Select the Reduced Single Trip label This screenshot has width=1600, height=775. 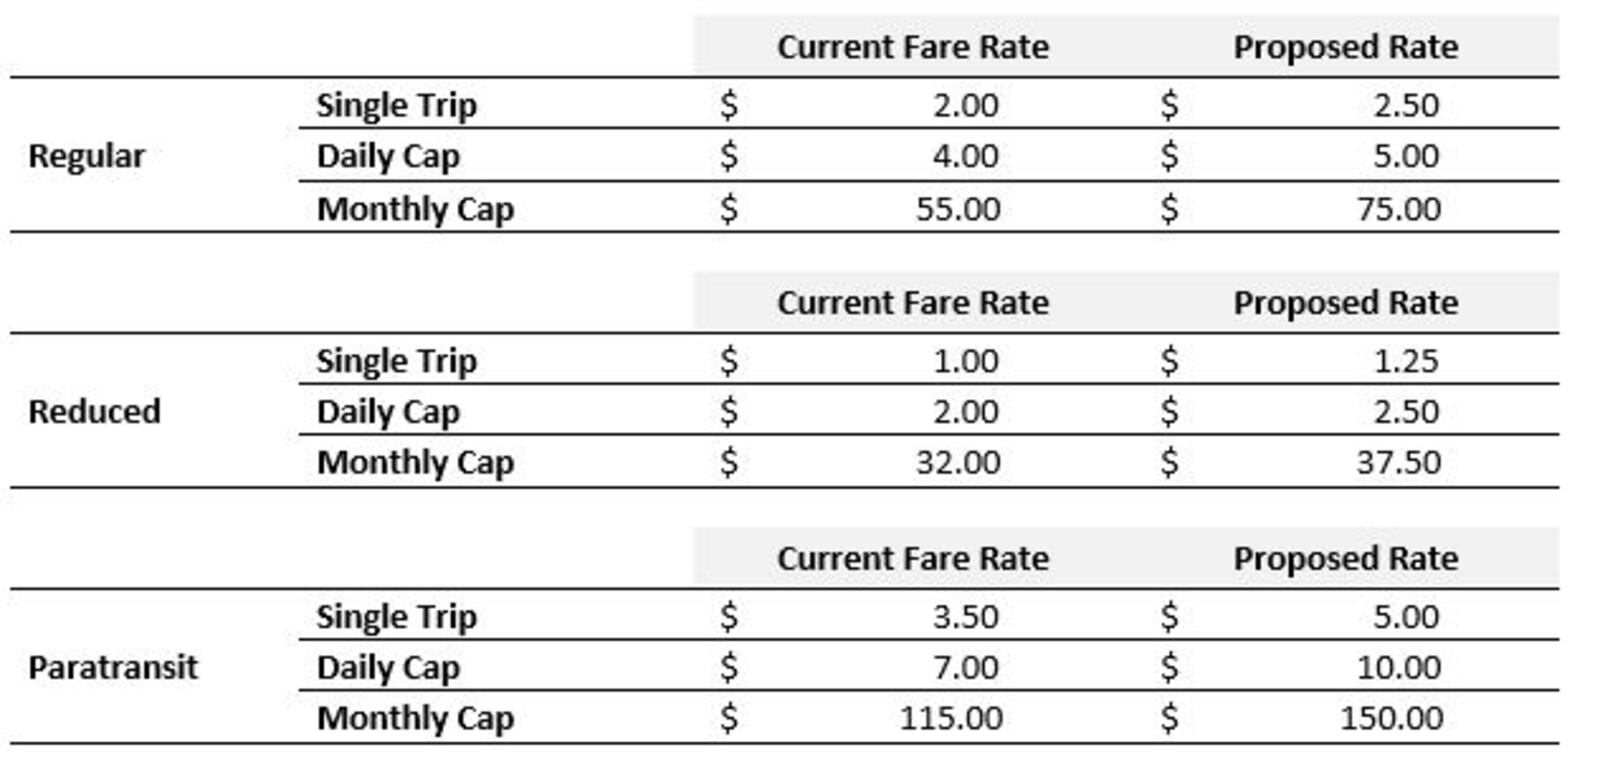[396, 361]
